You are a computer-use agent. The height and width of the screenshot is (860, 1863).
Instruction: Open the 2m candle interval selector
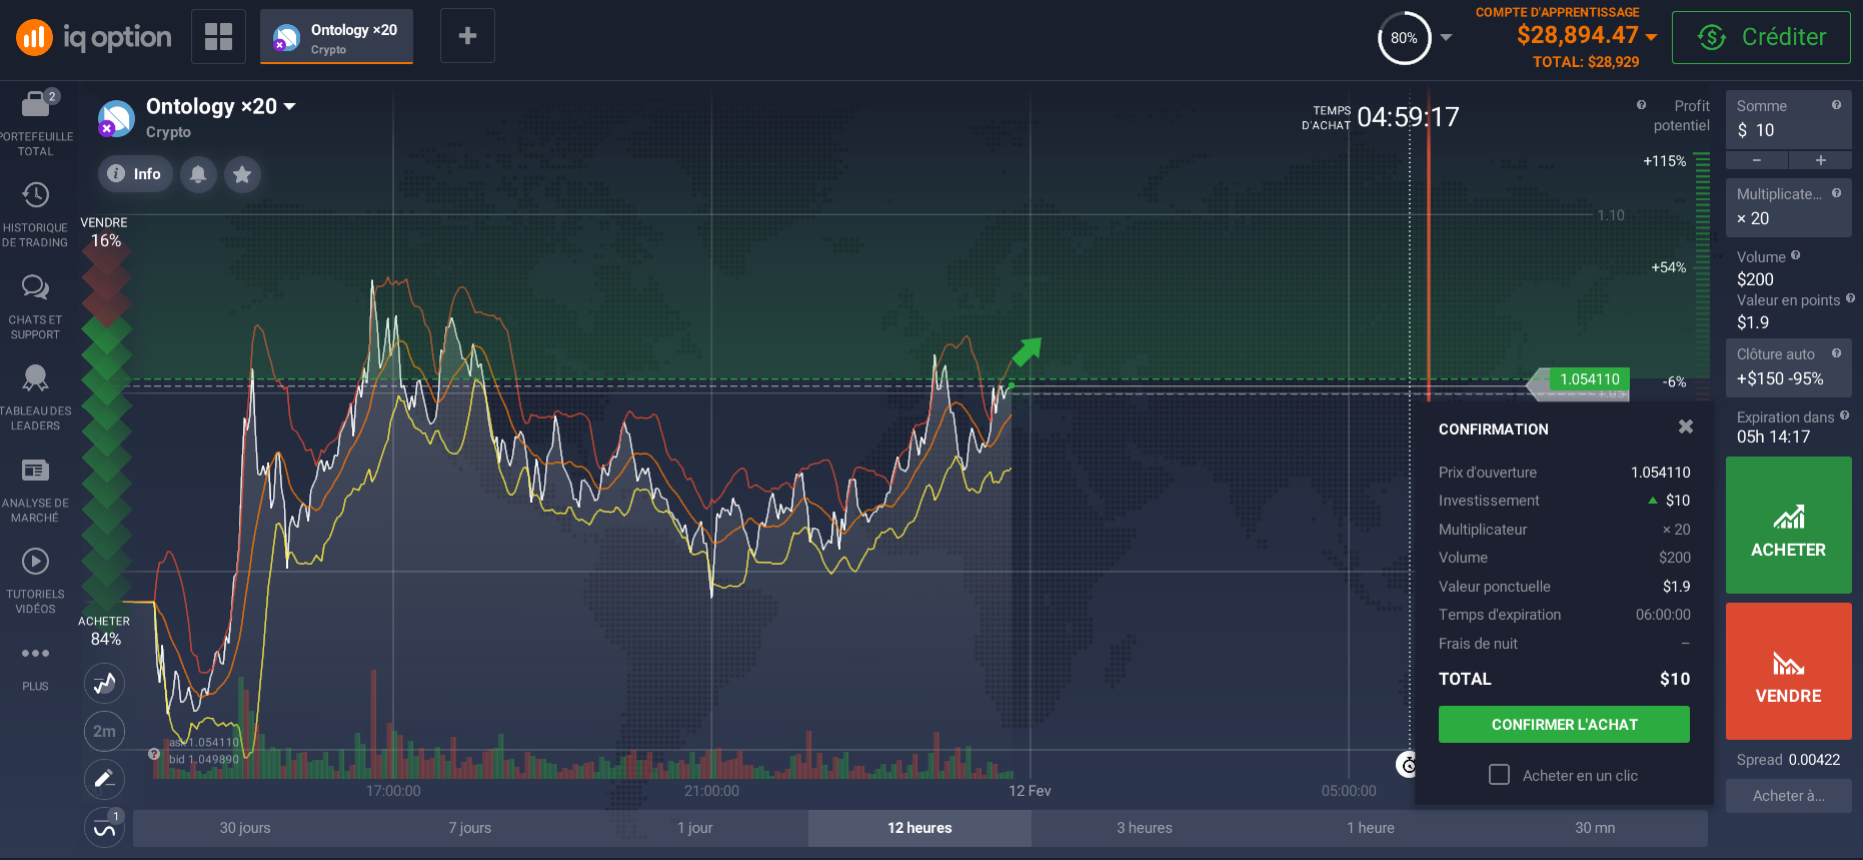pyautogui.click(x=104, y=731)
